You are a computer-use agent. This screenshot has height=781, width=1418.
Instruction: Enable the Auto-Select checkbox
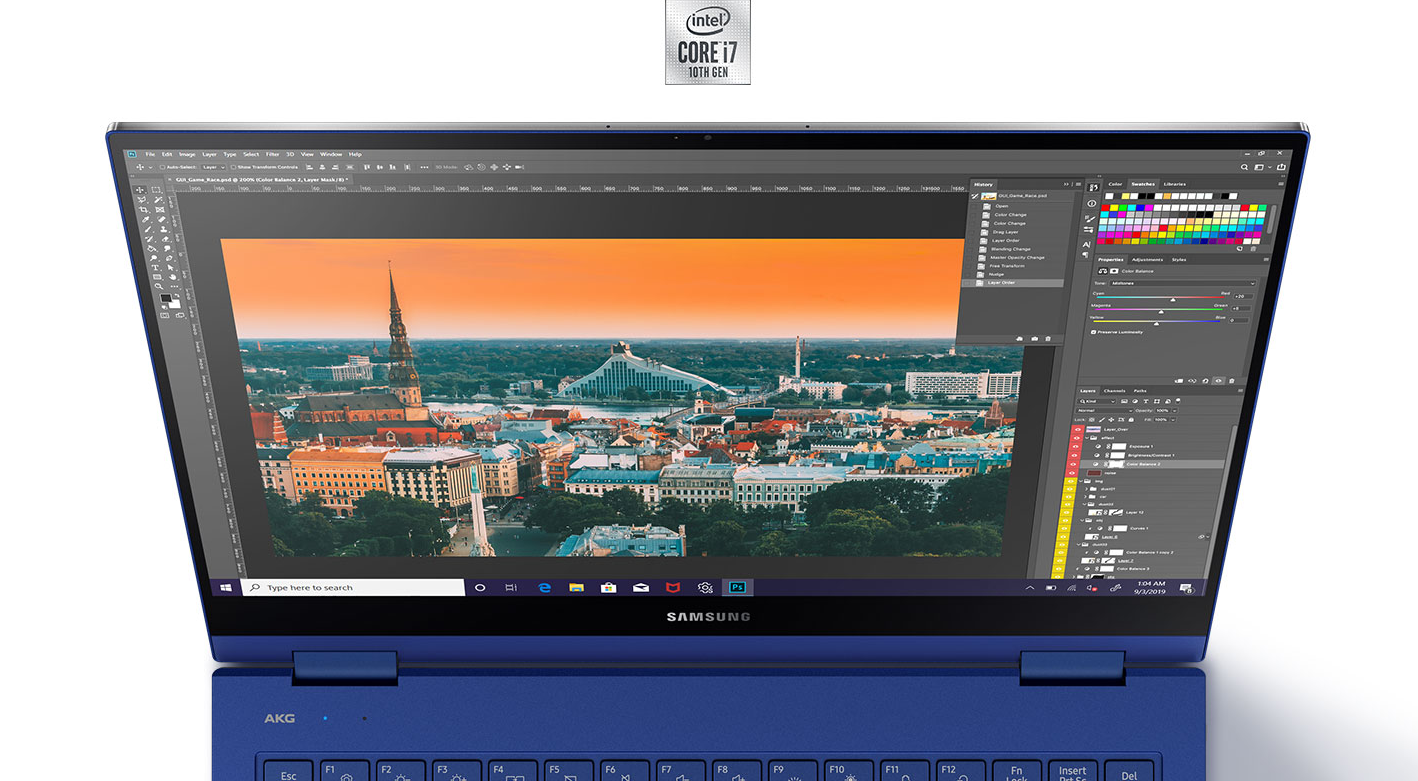tap(163, 167)
